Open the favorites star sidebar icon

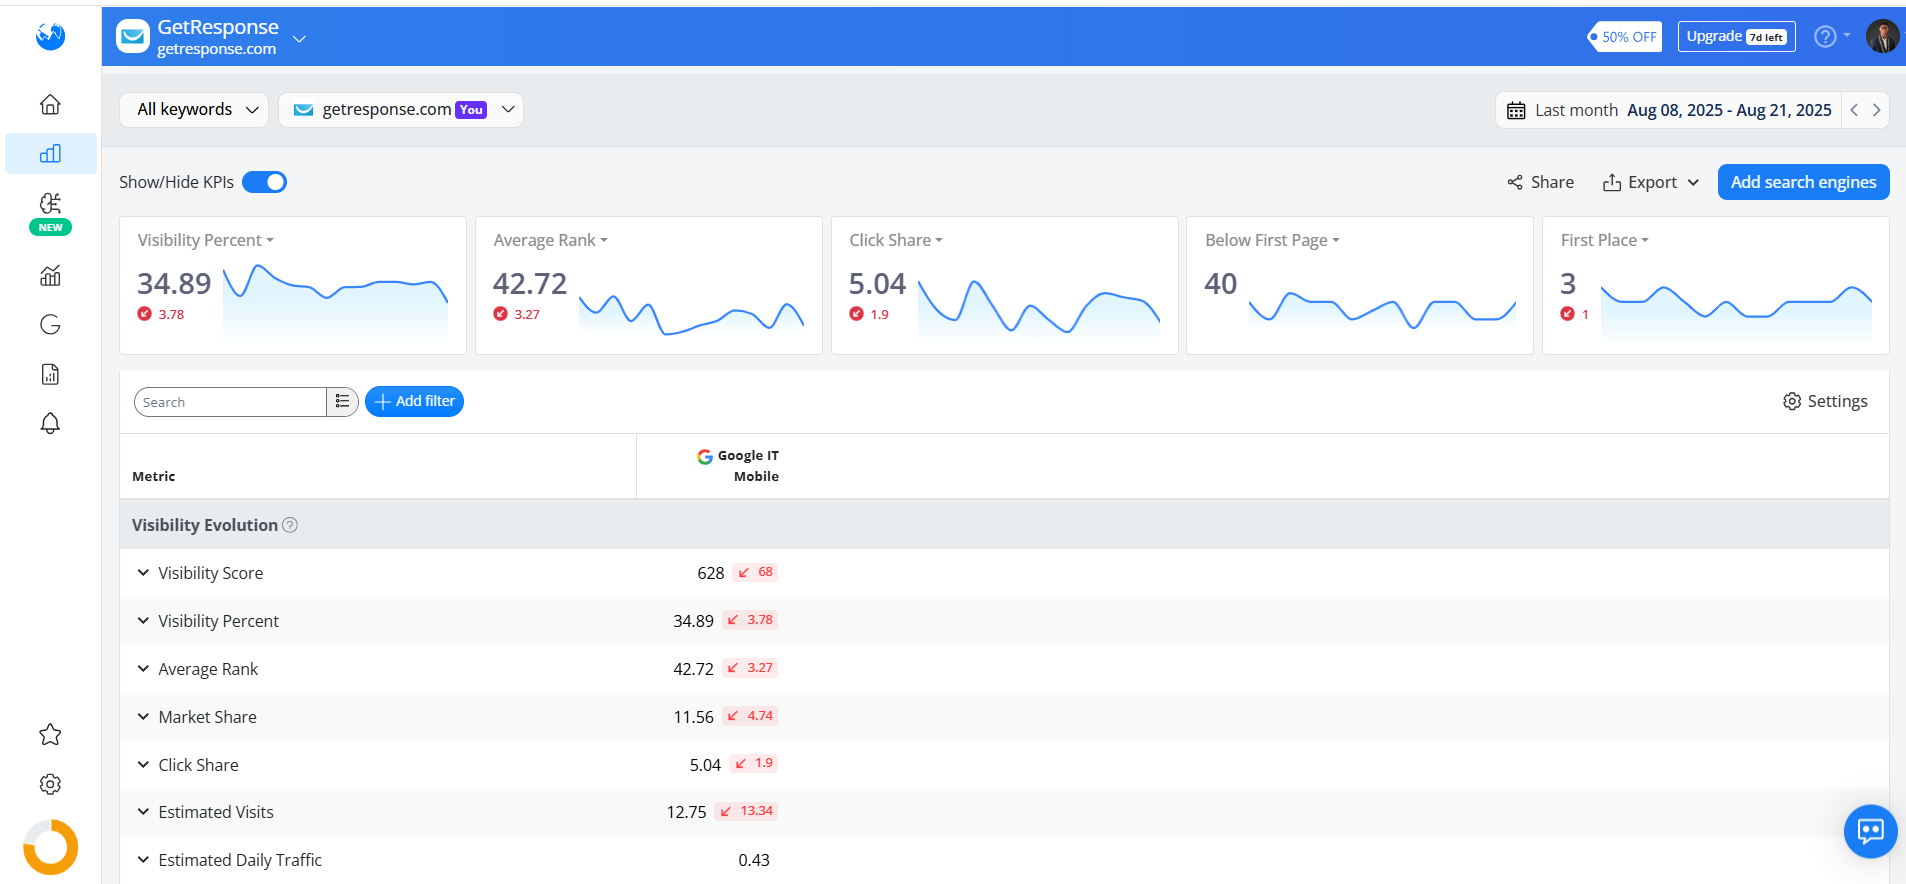tap(50, 735)
